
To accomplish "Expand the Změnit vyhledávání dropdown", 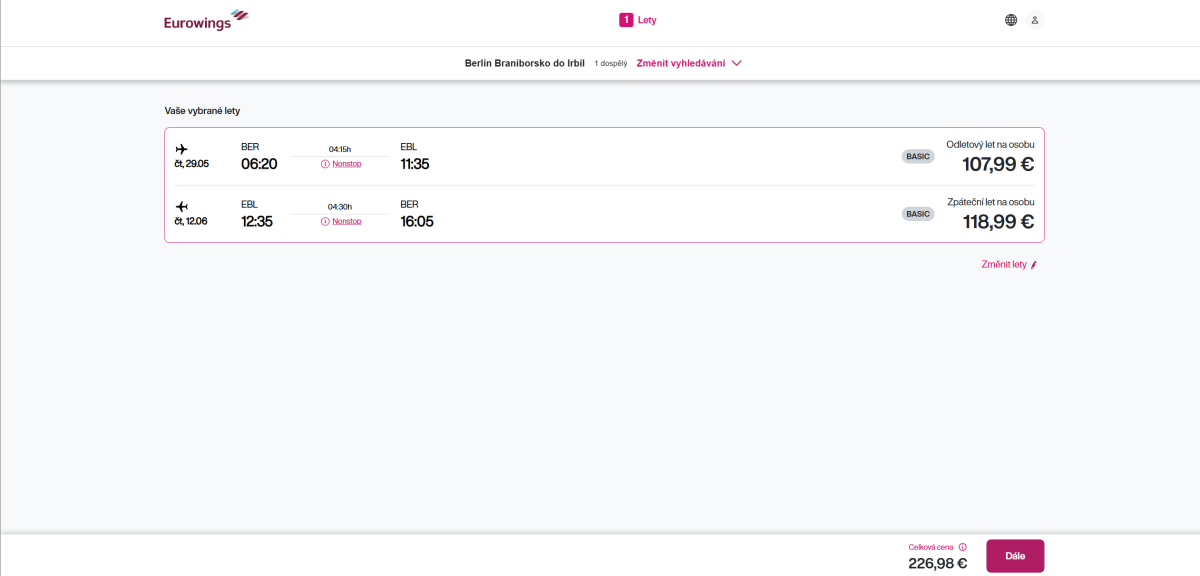I will pyautogui.click(x=680, y=63).
